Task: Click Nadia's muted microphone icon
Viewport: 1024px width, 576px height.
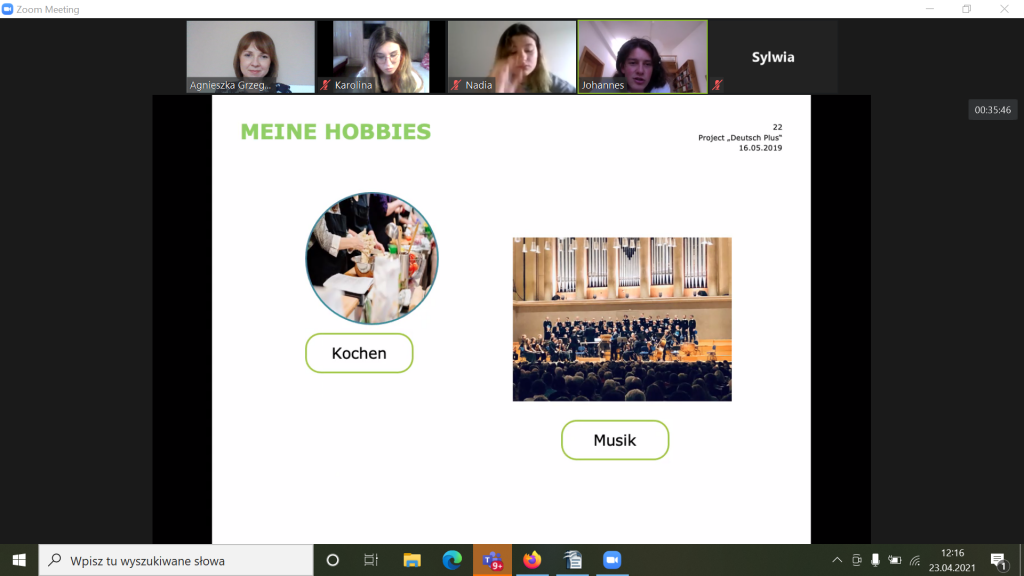Action: 456,85
